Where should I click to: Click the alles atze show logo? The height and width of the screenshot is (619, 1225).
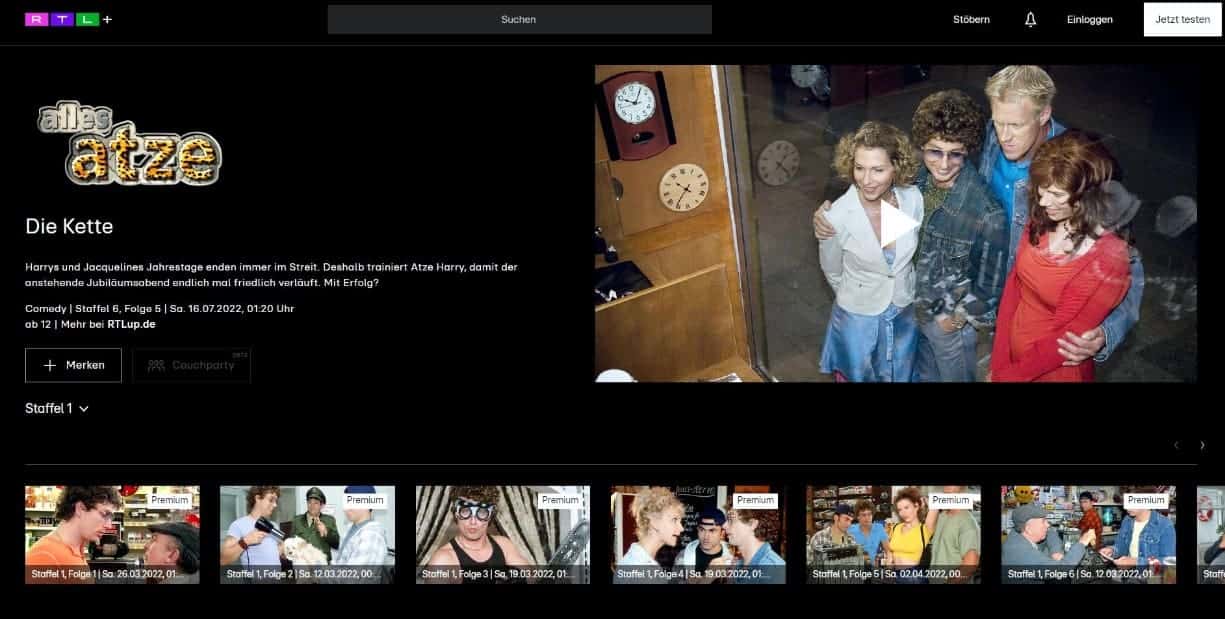(x=129, y=144)
